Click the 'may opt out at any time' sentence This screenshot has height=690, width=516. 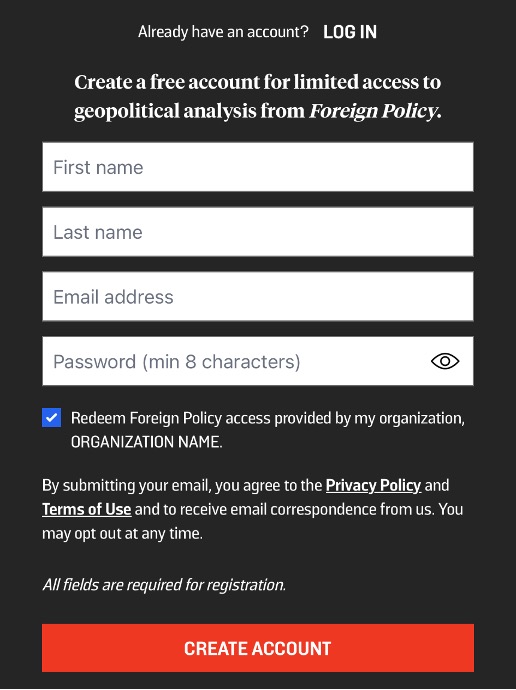point(122,533)
